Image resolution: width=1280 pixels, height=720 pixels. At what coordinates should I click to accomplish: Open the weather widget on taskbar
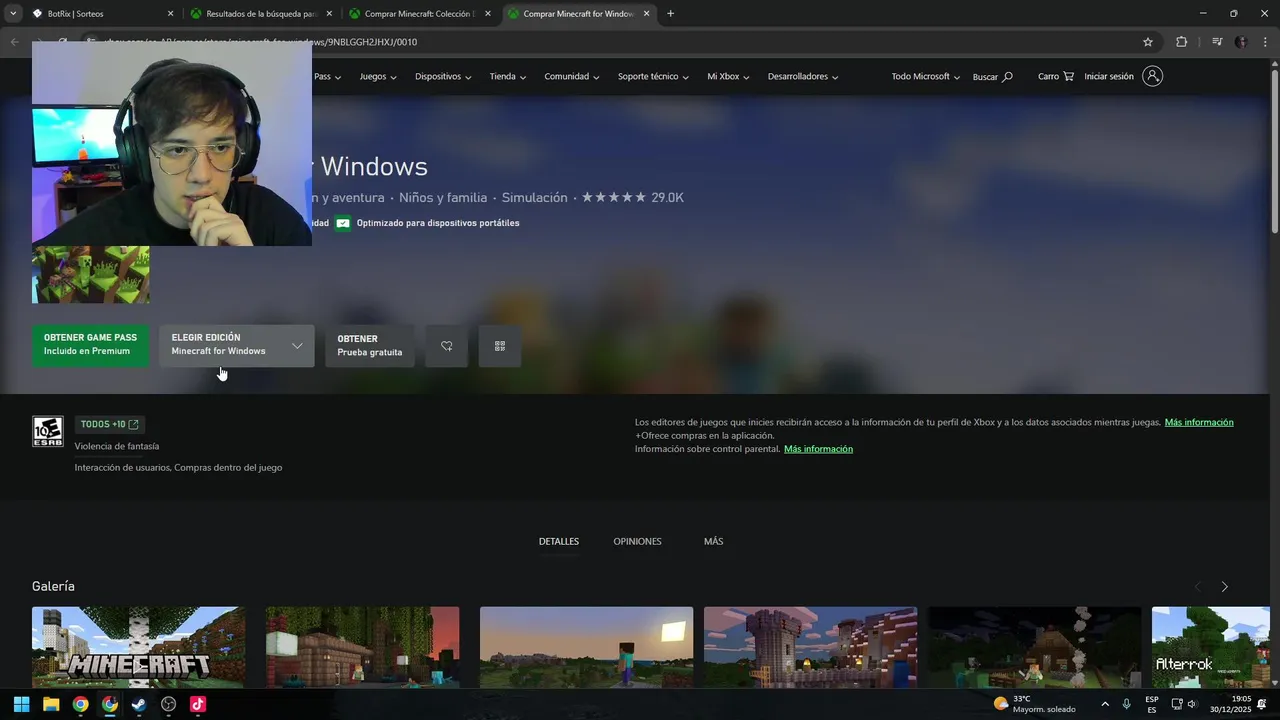pos(1035,704)
